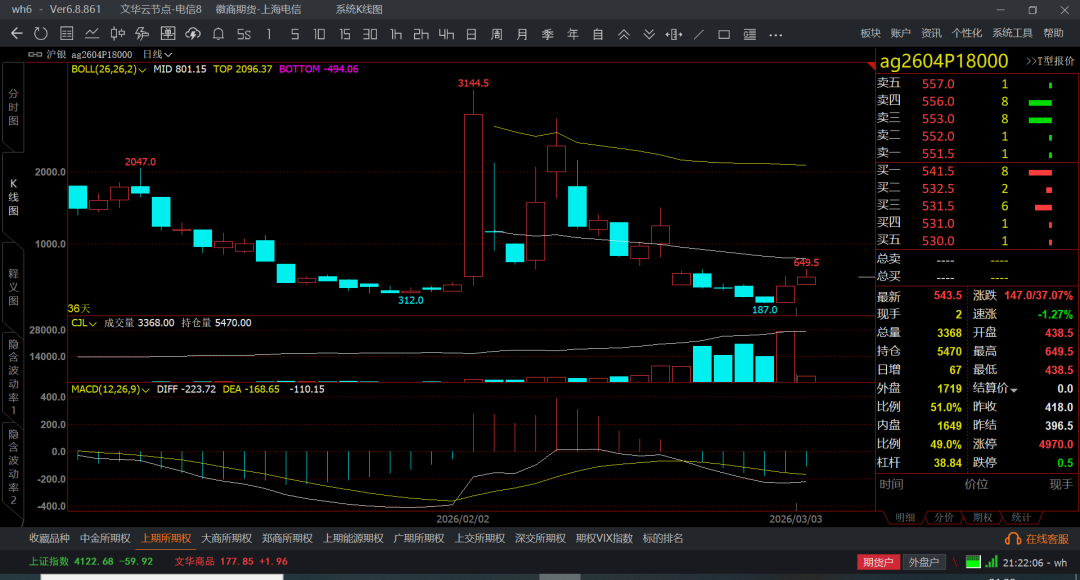
Task: Click the alert bell icon
Action: (x=219, y=33)
